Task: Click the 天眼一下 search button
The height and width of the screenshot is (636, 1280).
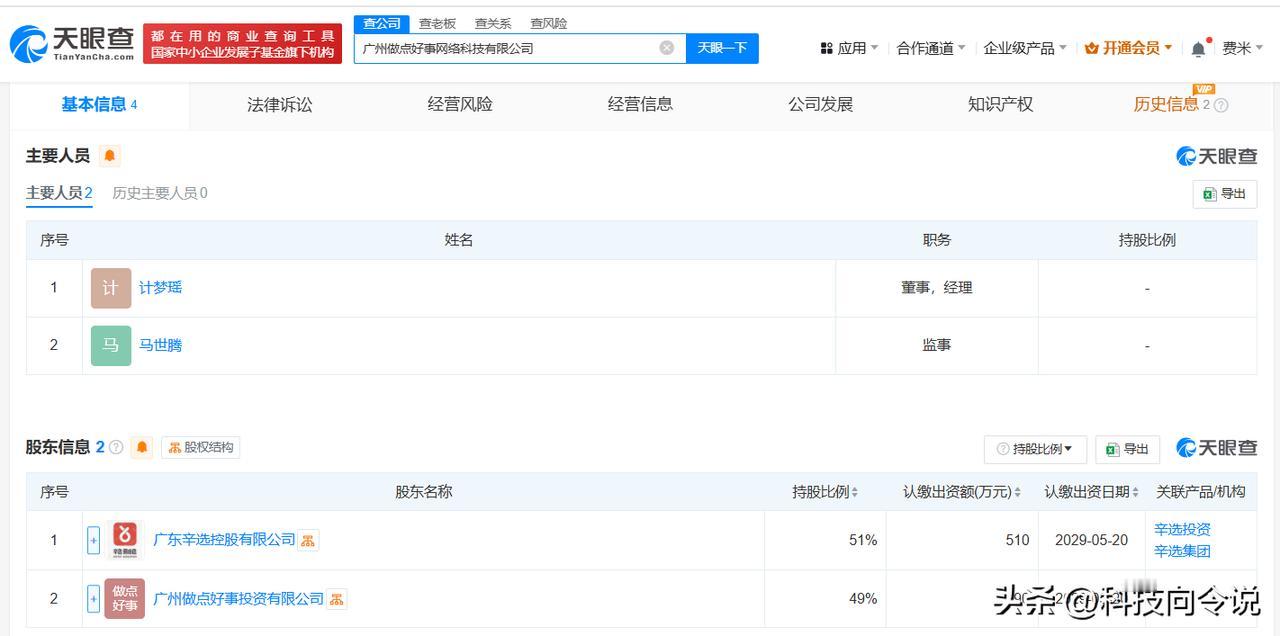Action: 722,48
